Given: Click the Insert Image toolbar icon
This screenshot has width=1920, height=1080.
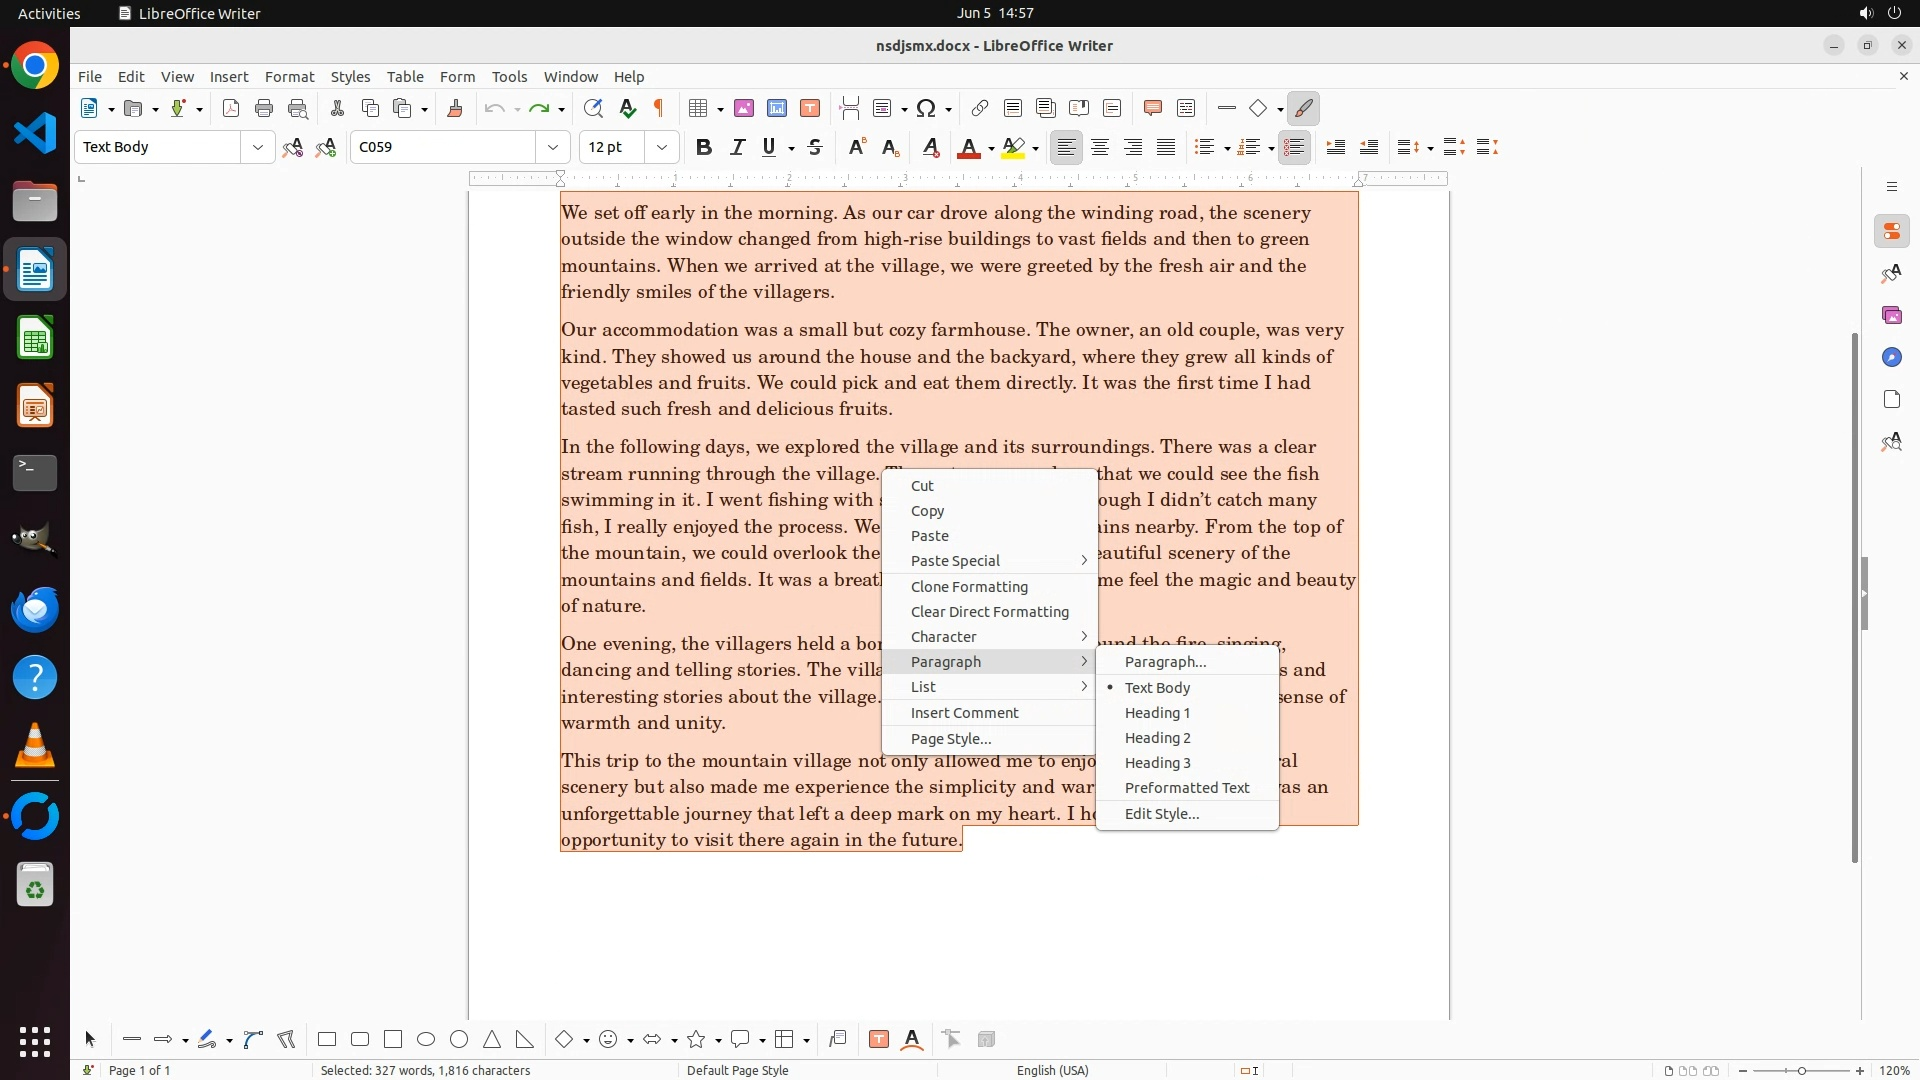Looking at the screenshot, I should point(744,108).
